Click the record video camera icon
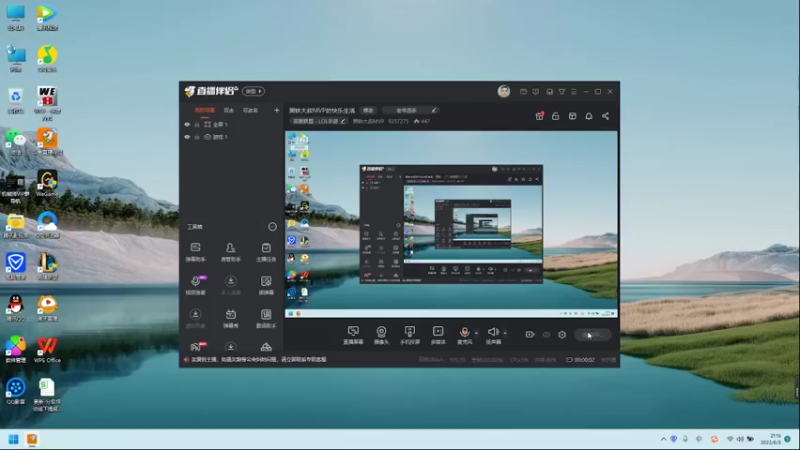 tap(530, 335)
